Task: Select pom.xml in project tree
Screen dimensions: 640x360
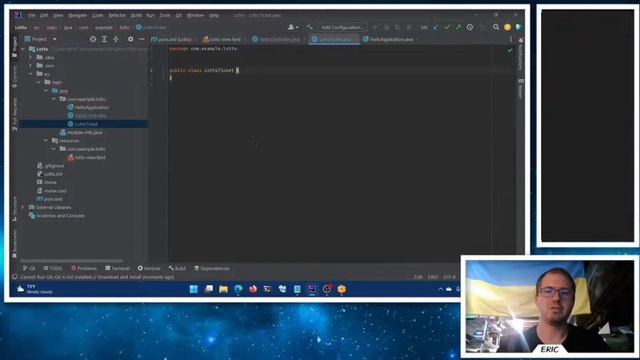Action: 50,199
